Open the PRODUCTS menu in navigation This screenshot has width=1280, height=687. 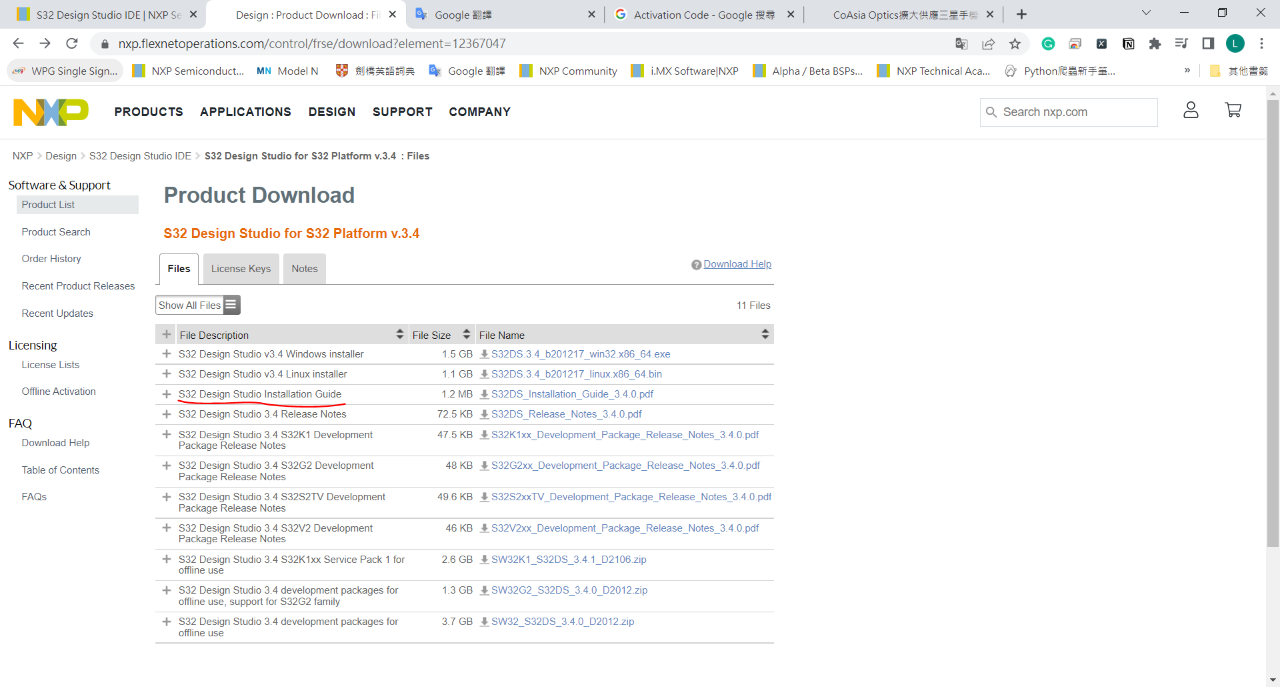tap(148, 112)
